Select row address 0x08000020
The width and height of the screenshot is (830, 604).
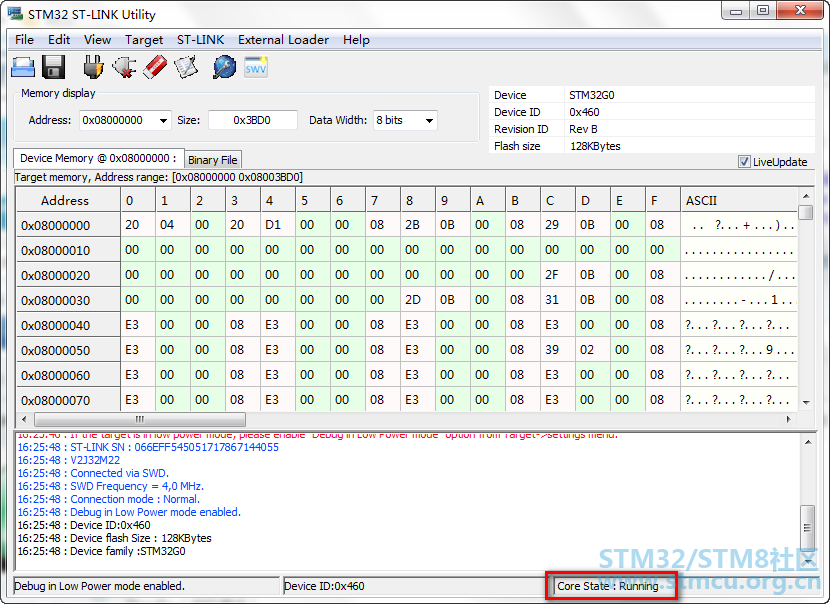pos(68,275)
